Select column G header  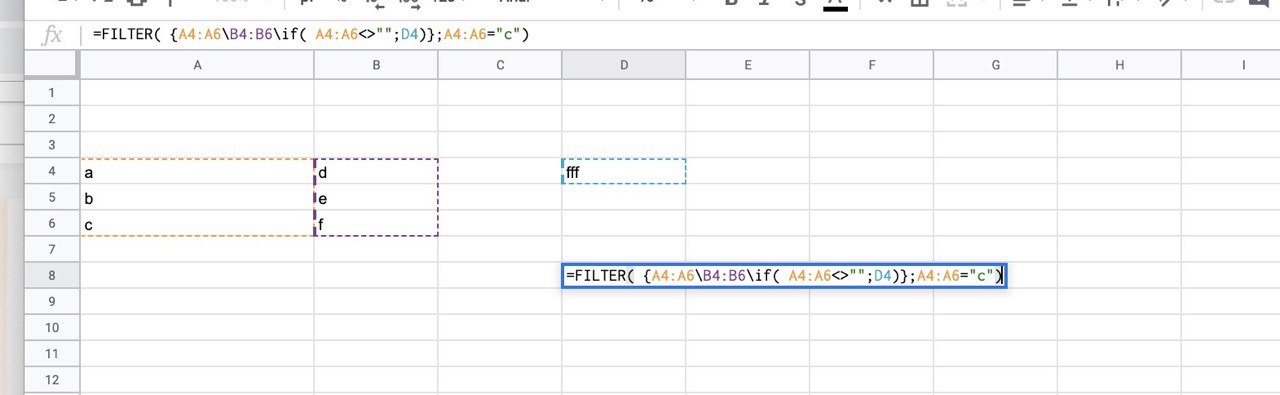[996, 65]
